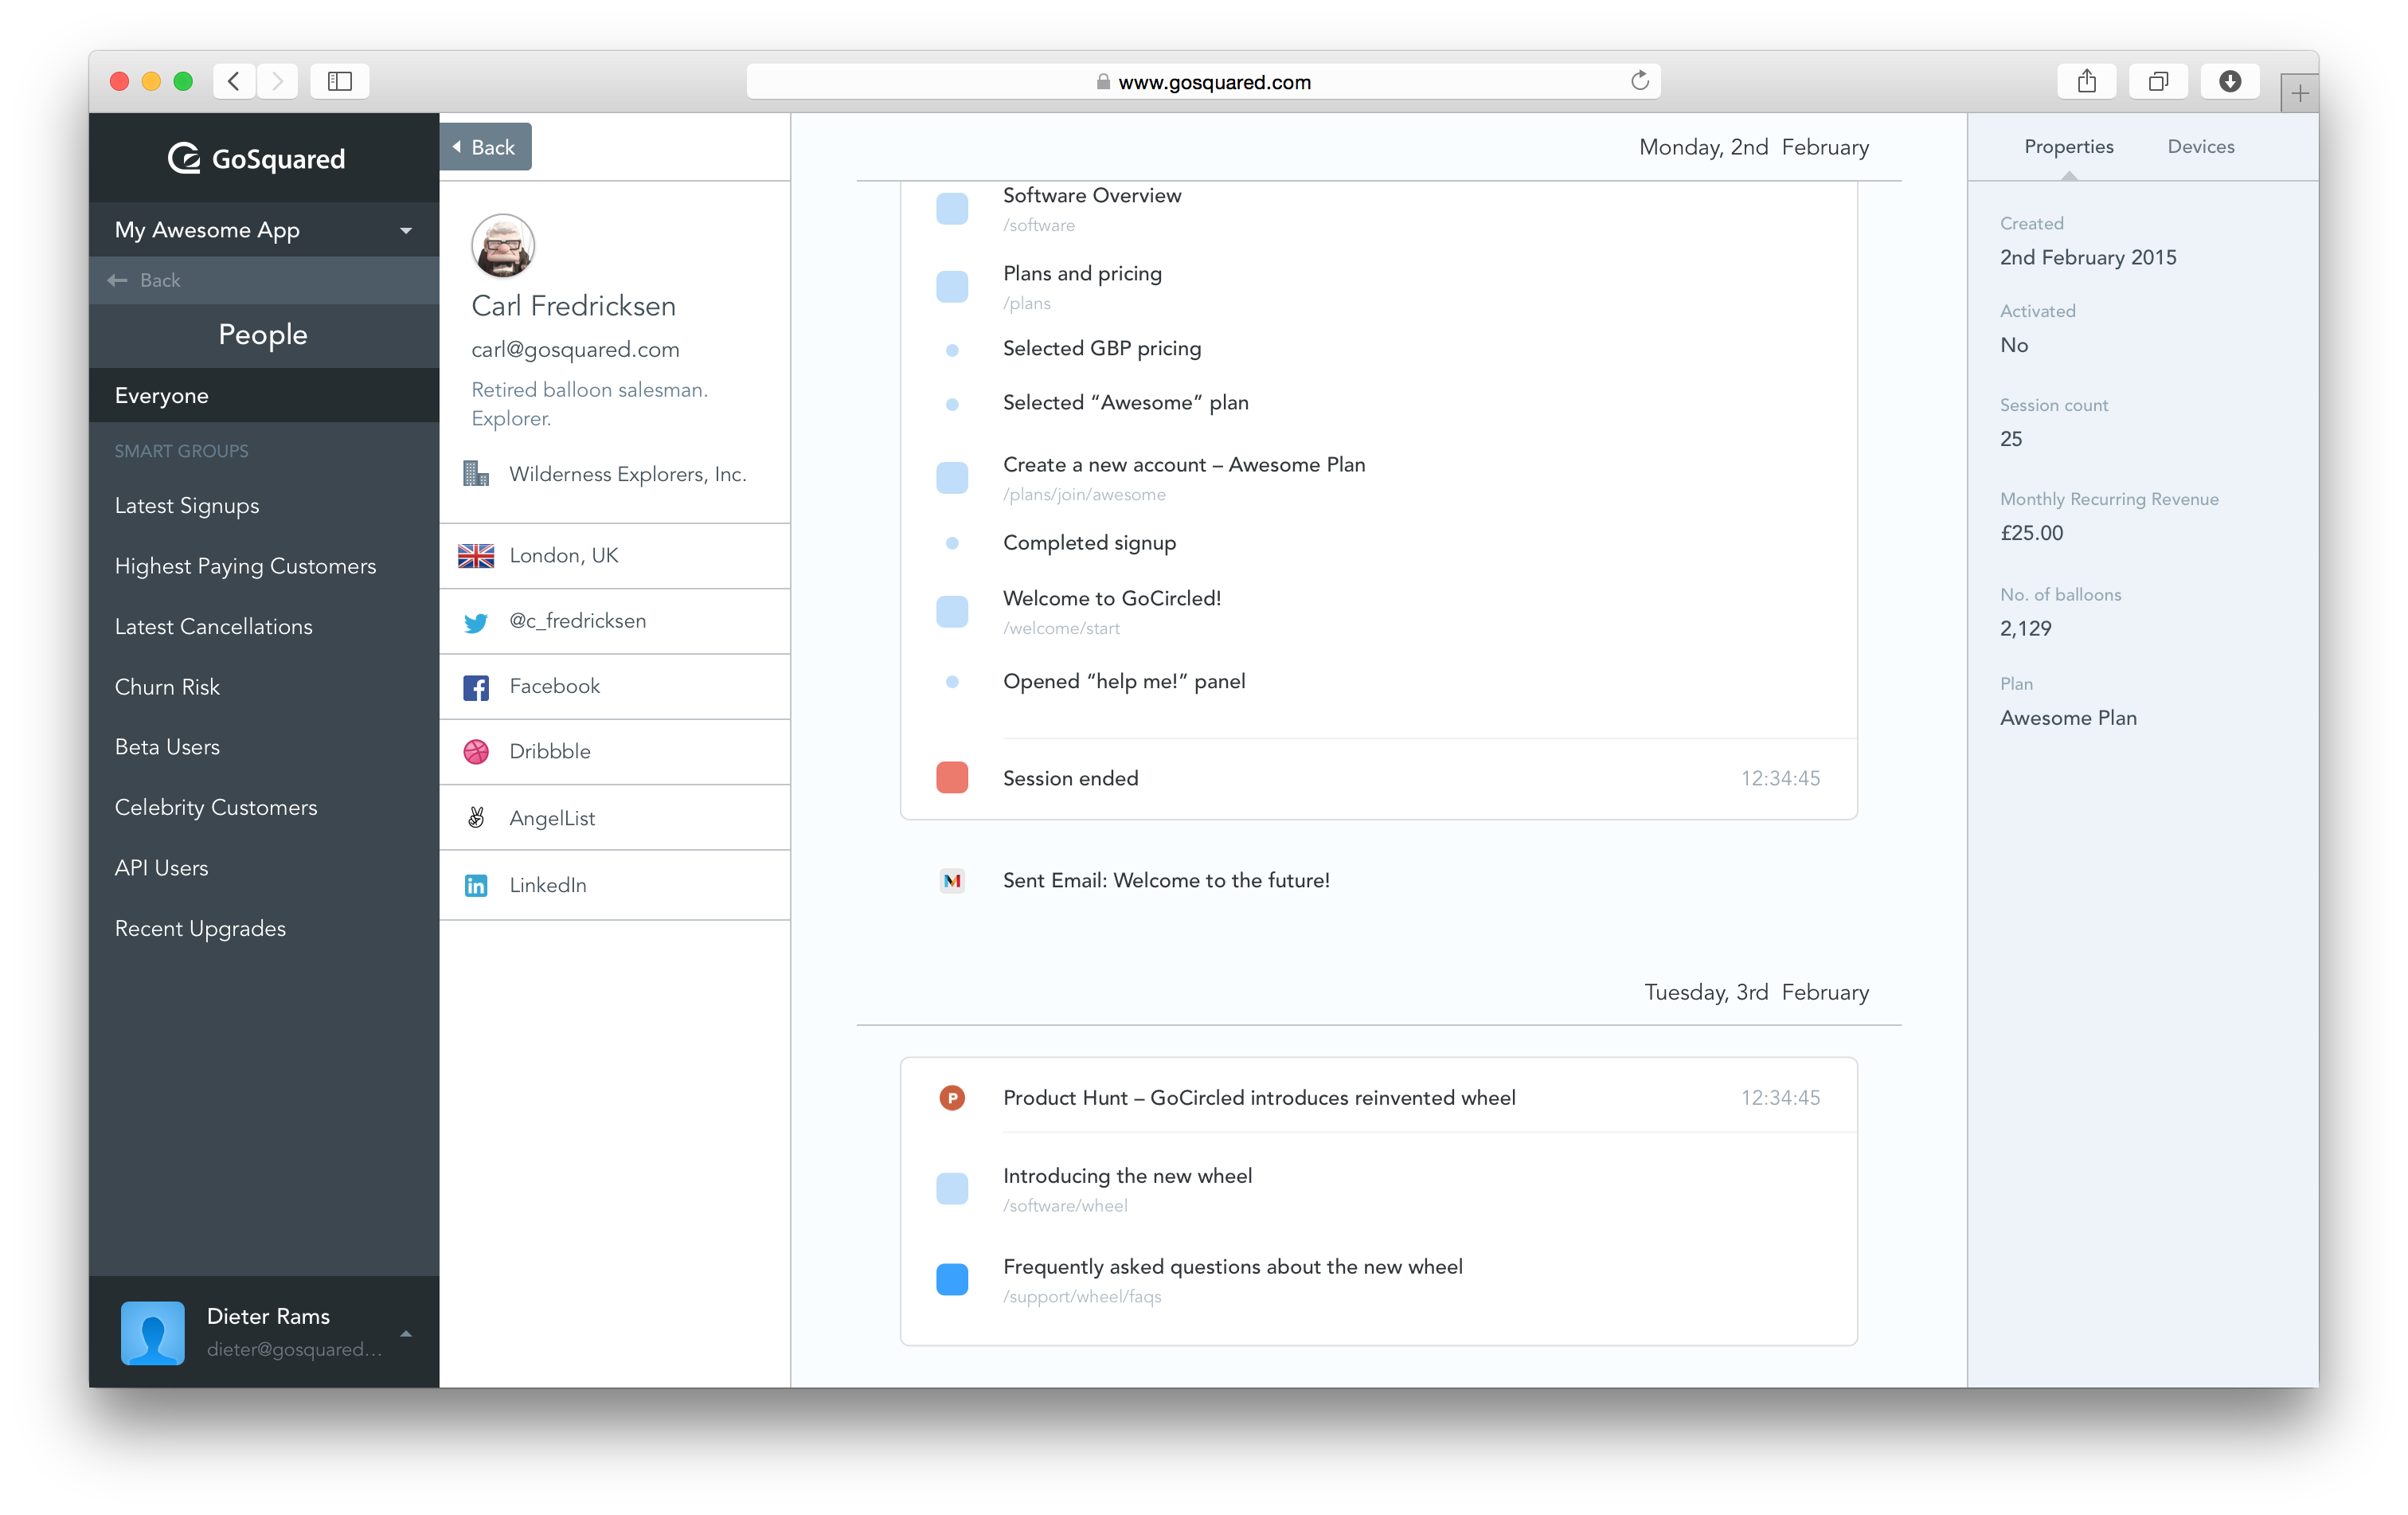Click the Wilderness Explorers Inc. company icon

476,473
